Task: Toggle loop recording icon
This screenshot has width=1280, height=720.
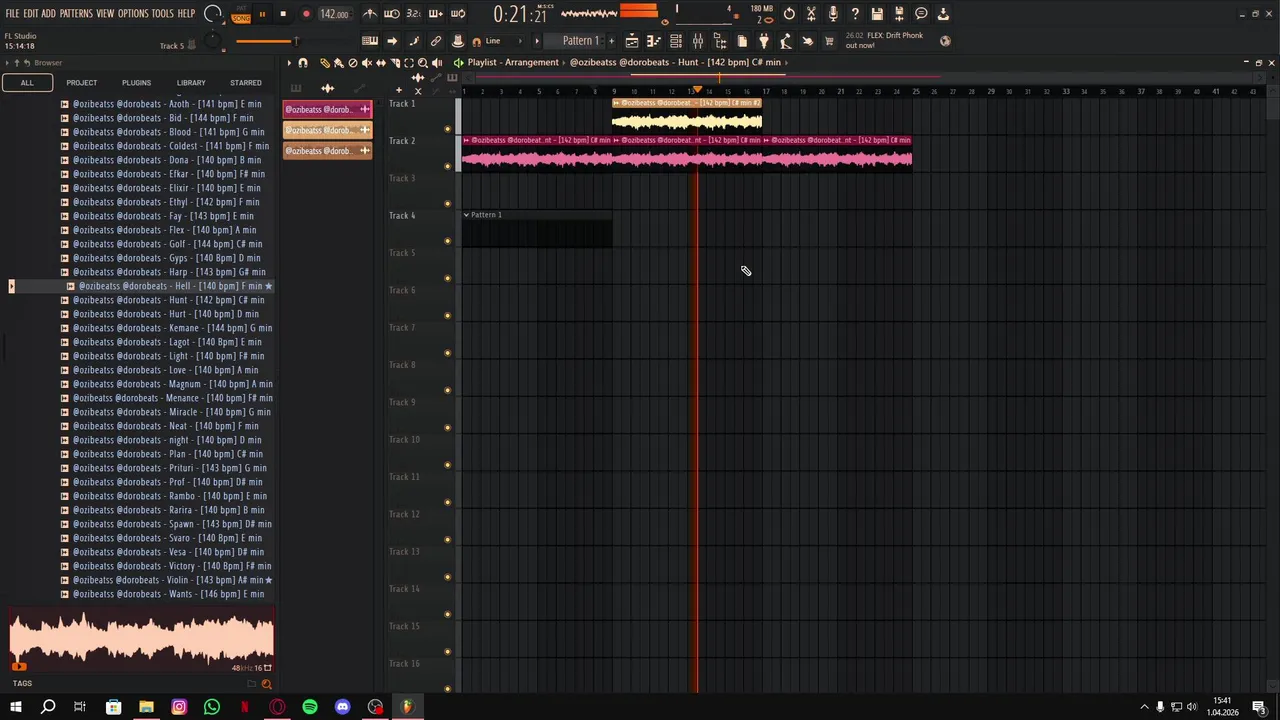Action: [458, 14]
